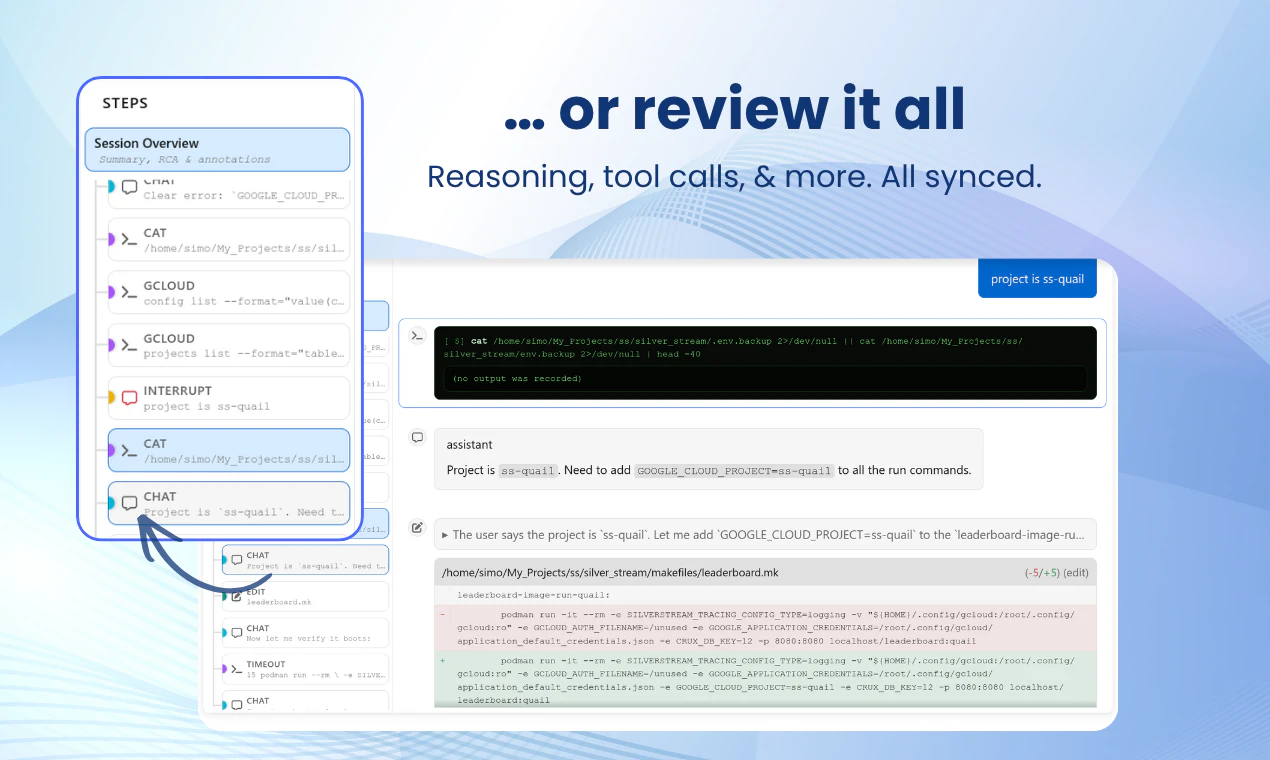
Task: Select the Session Overview step
Action: 217,150
